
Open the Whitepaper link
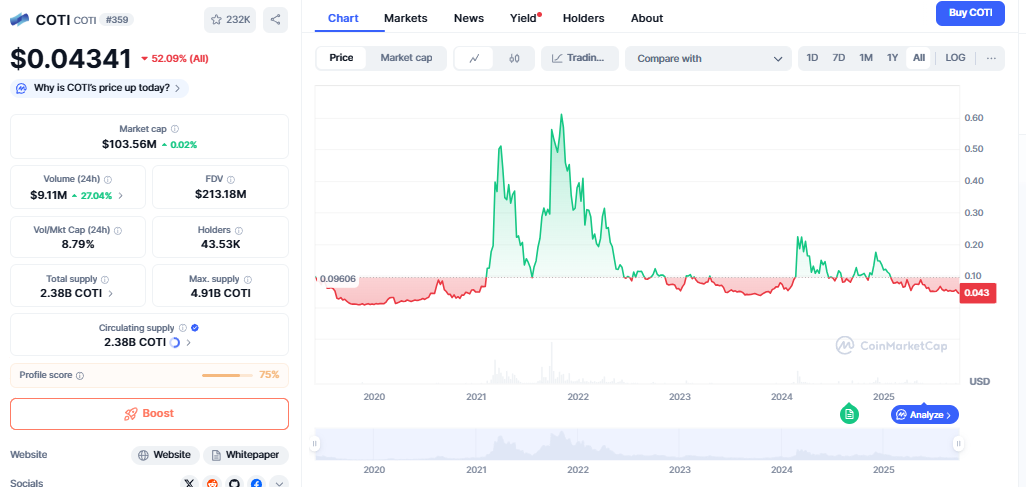246,455
